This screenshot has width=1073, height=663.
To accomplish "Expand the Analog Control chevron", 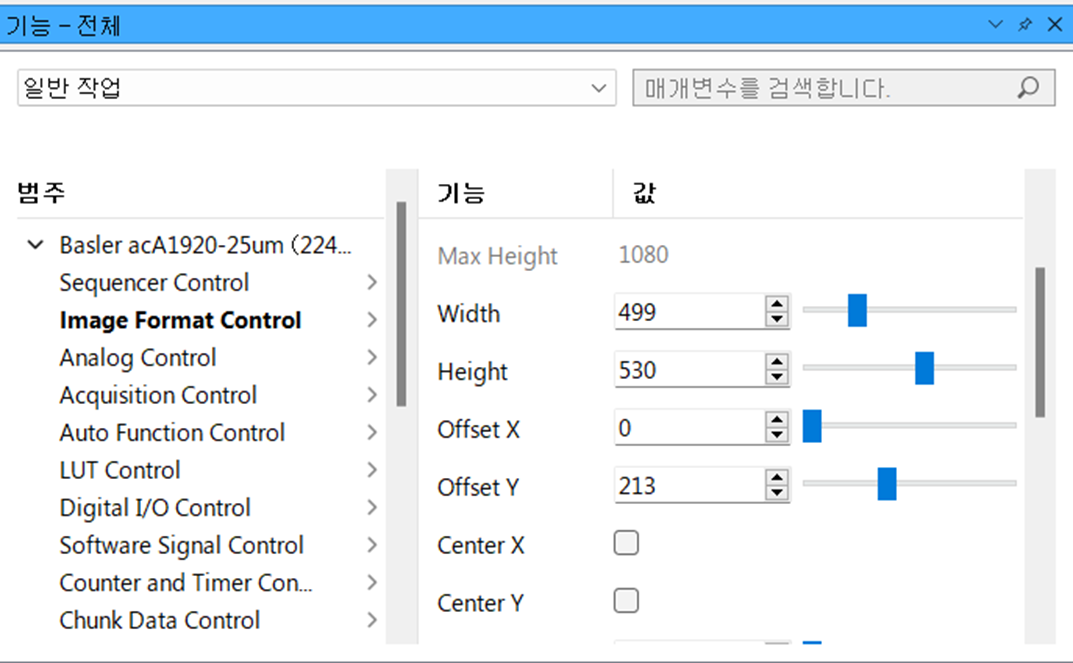I will pyautogui.click(x=372, y=358).
